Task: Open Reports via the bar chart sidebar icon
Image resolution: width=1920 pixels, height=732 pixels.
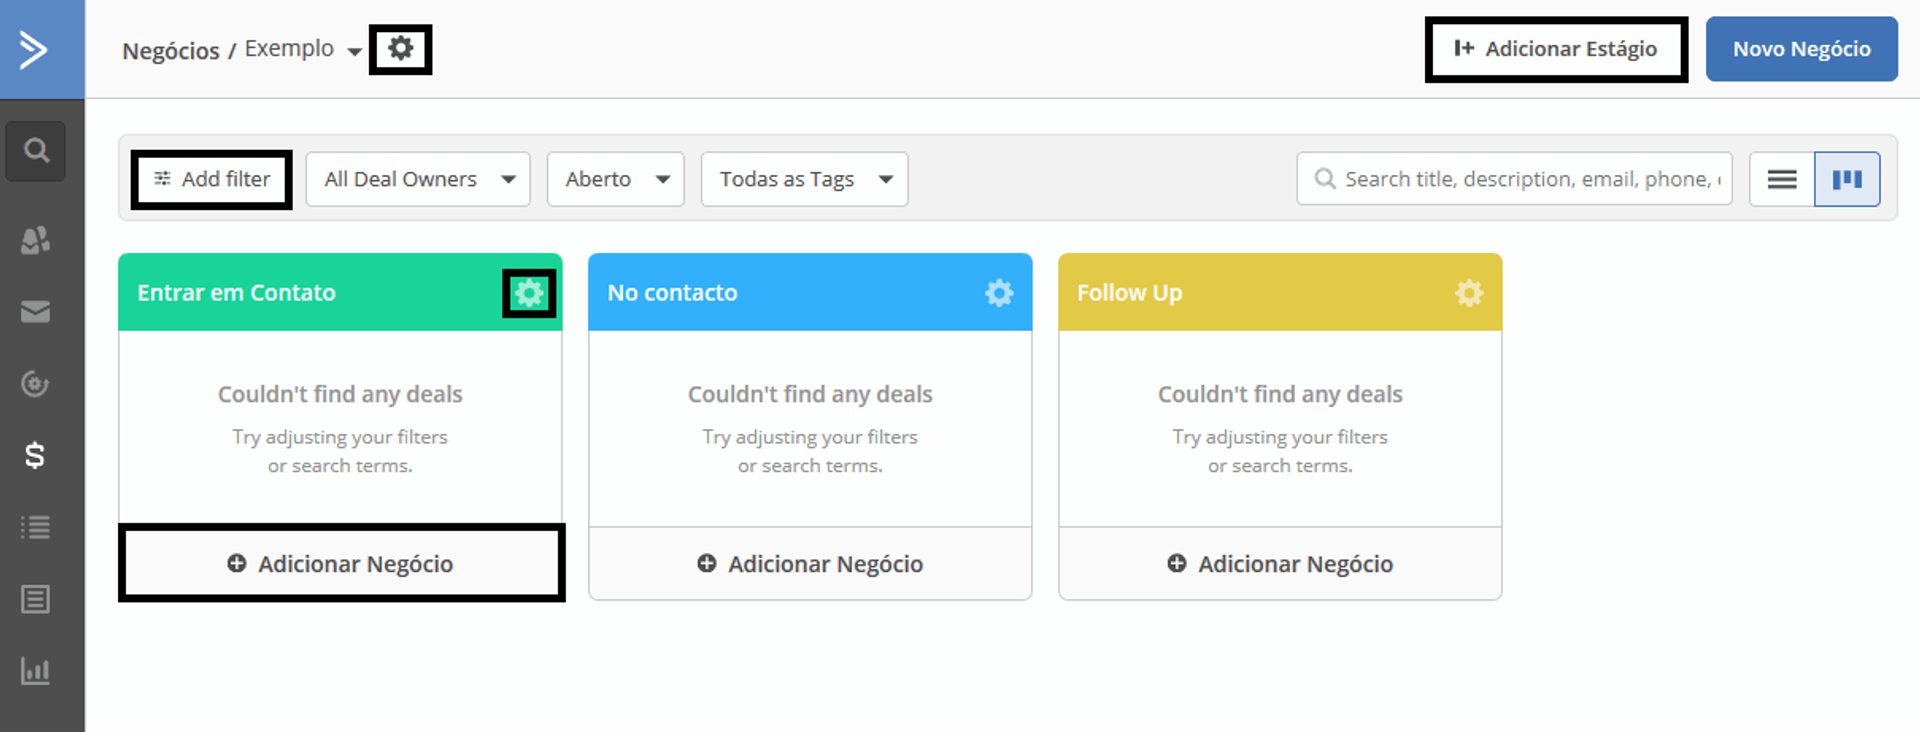Action: 35,671
